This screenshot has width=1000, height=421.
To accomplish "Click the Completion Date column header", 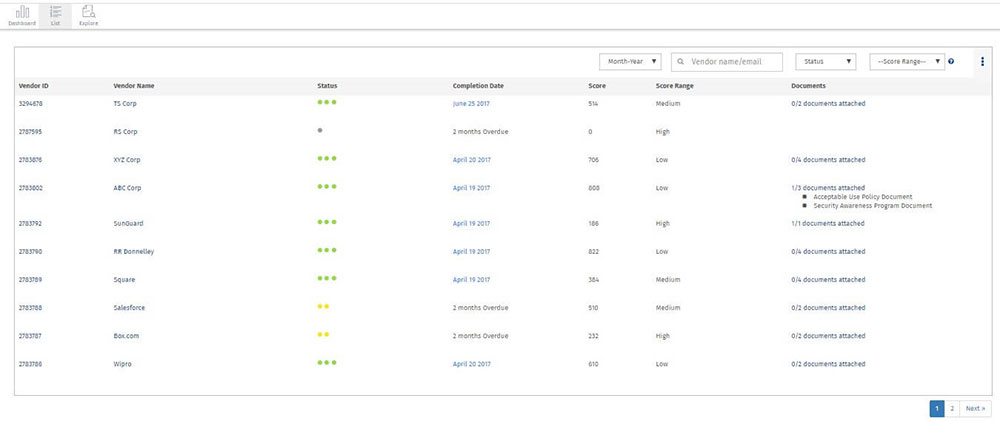I will click(478, 85).
